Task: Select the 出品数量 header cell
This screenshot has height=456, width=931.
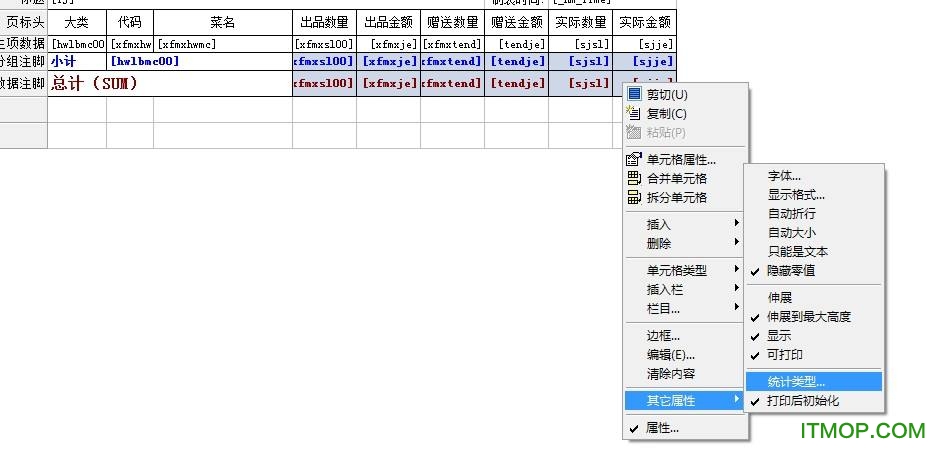Action: 324,23
